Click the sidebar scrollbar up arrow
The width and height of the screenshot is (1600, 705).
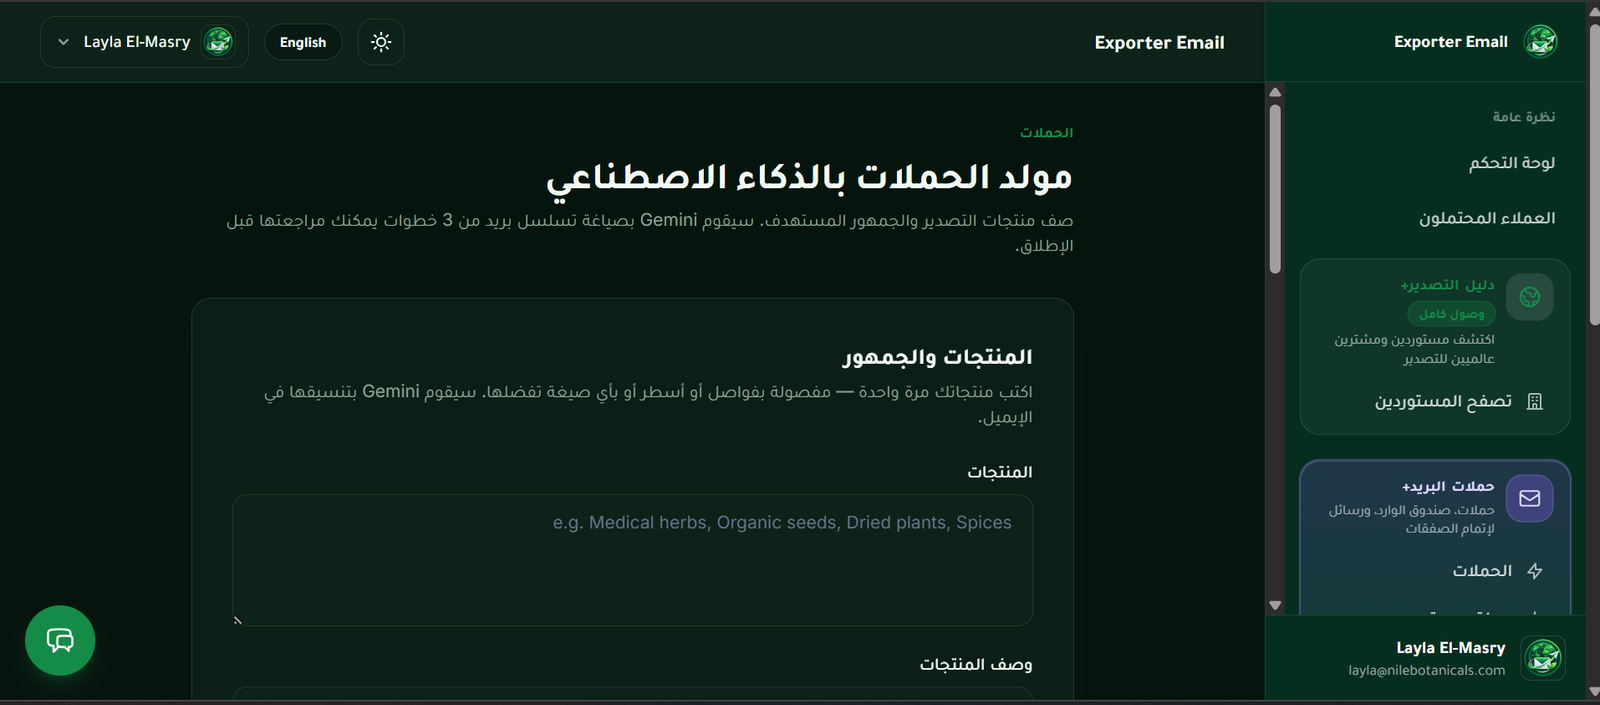click(x=1275, y=92)
